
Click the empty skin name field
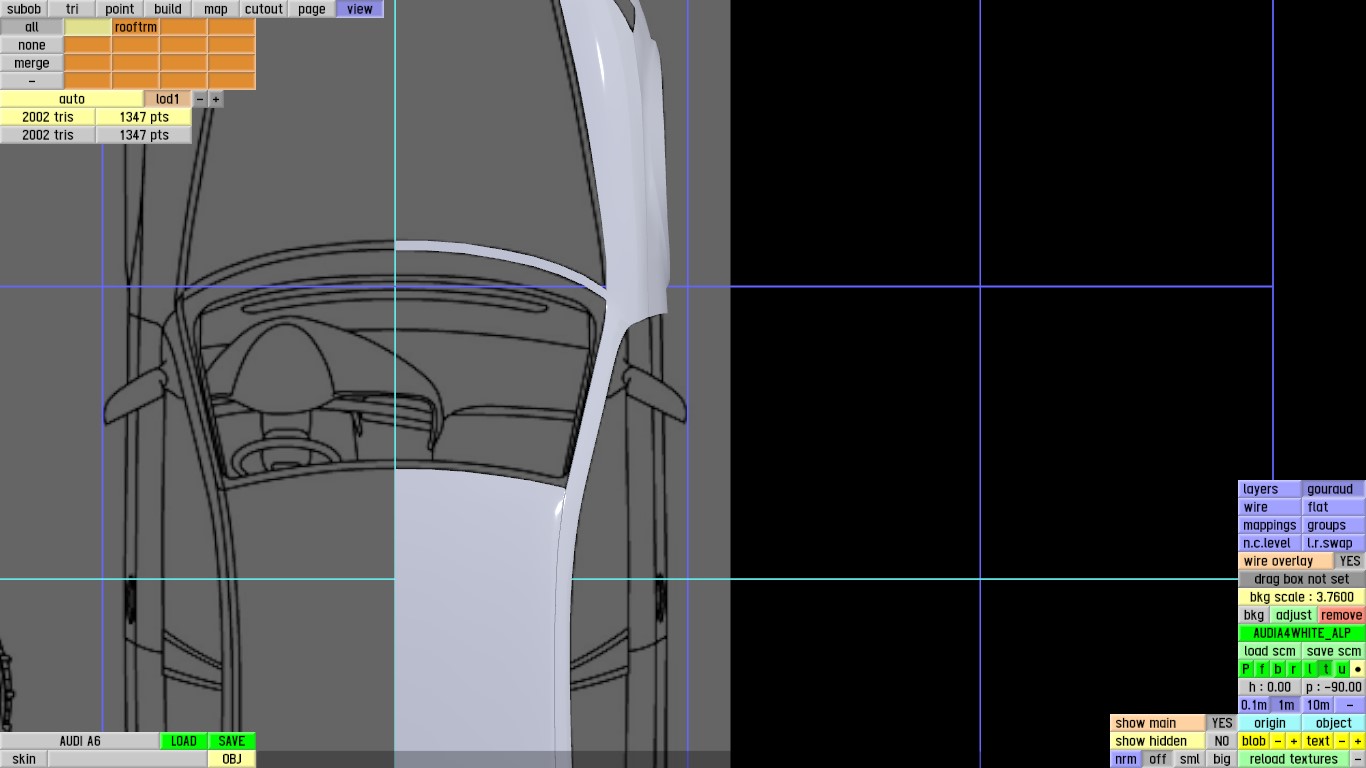[x=128, y=759]
